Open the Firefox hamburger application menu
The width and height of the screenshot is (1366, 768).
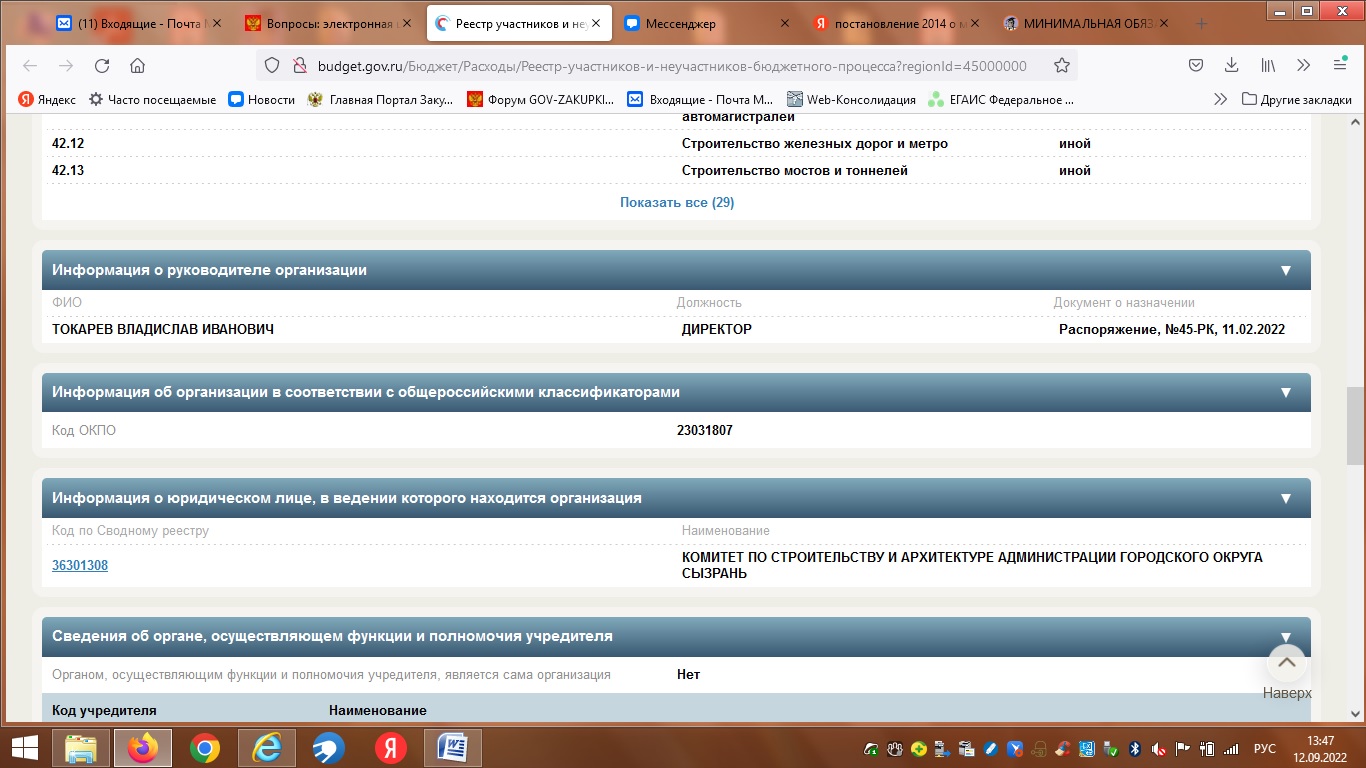click(1339, 66)
